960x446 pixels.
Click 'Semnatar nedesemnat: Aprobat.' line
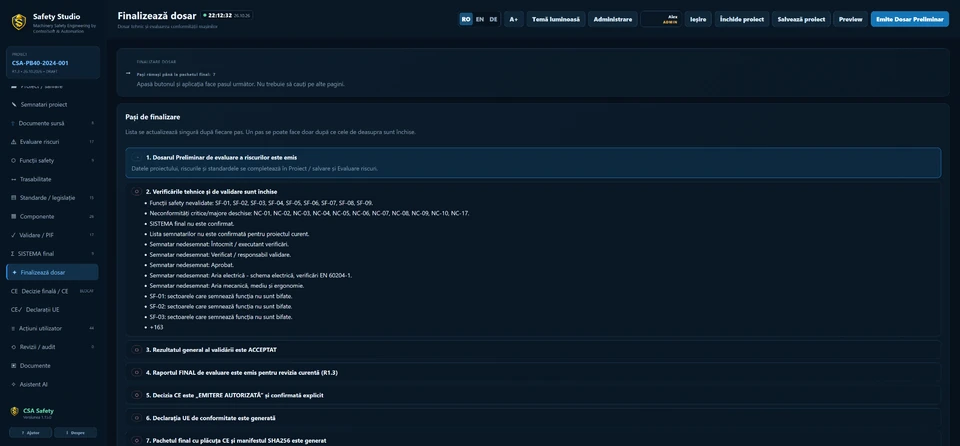point(192,265)
